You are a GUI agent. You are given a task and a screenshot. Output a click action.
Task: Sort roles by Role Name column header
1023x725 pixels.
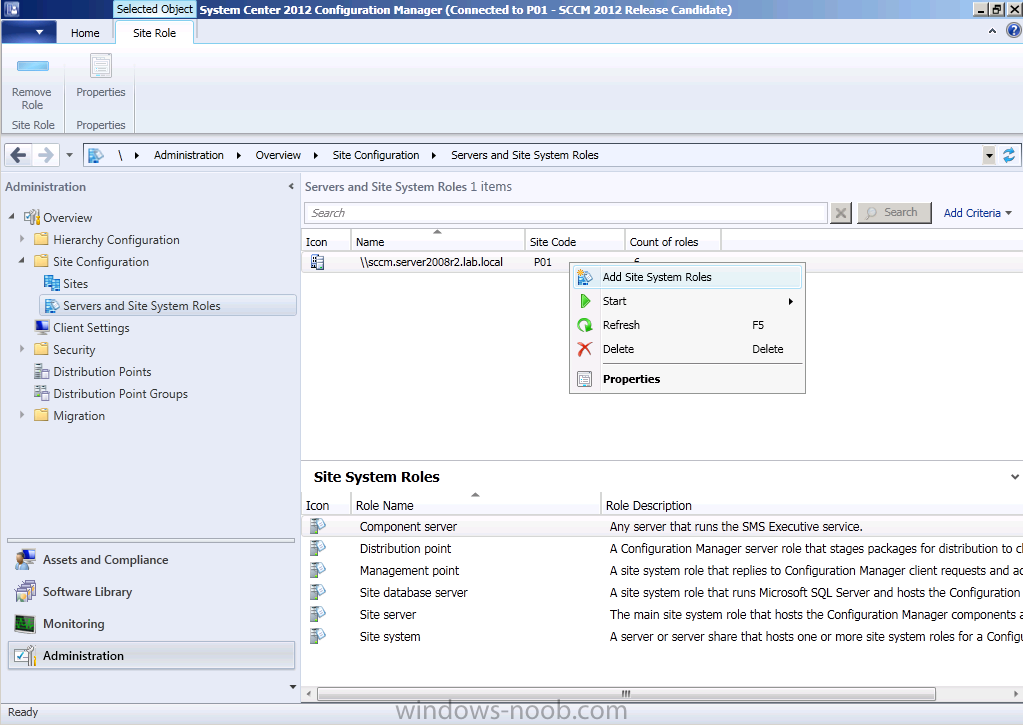tap(476, 504)
